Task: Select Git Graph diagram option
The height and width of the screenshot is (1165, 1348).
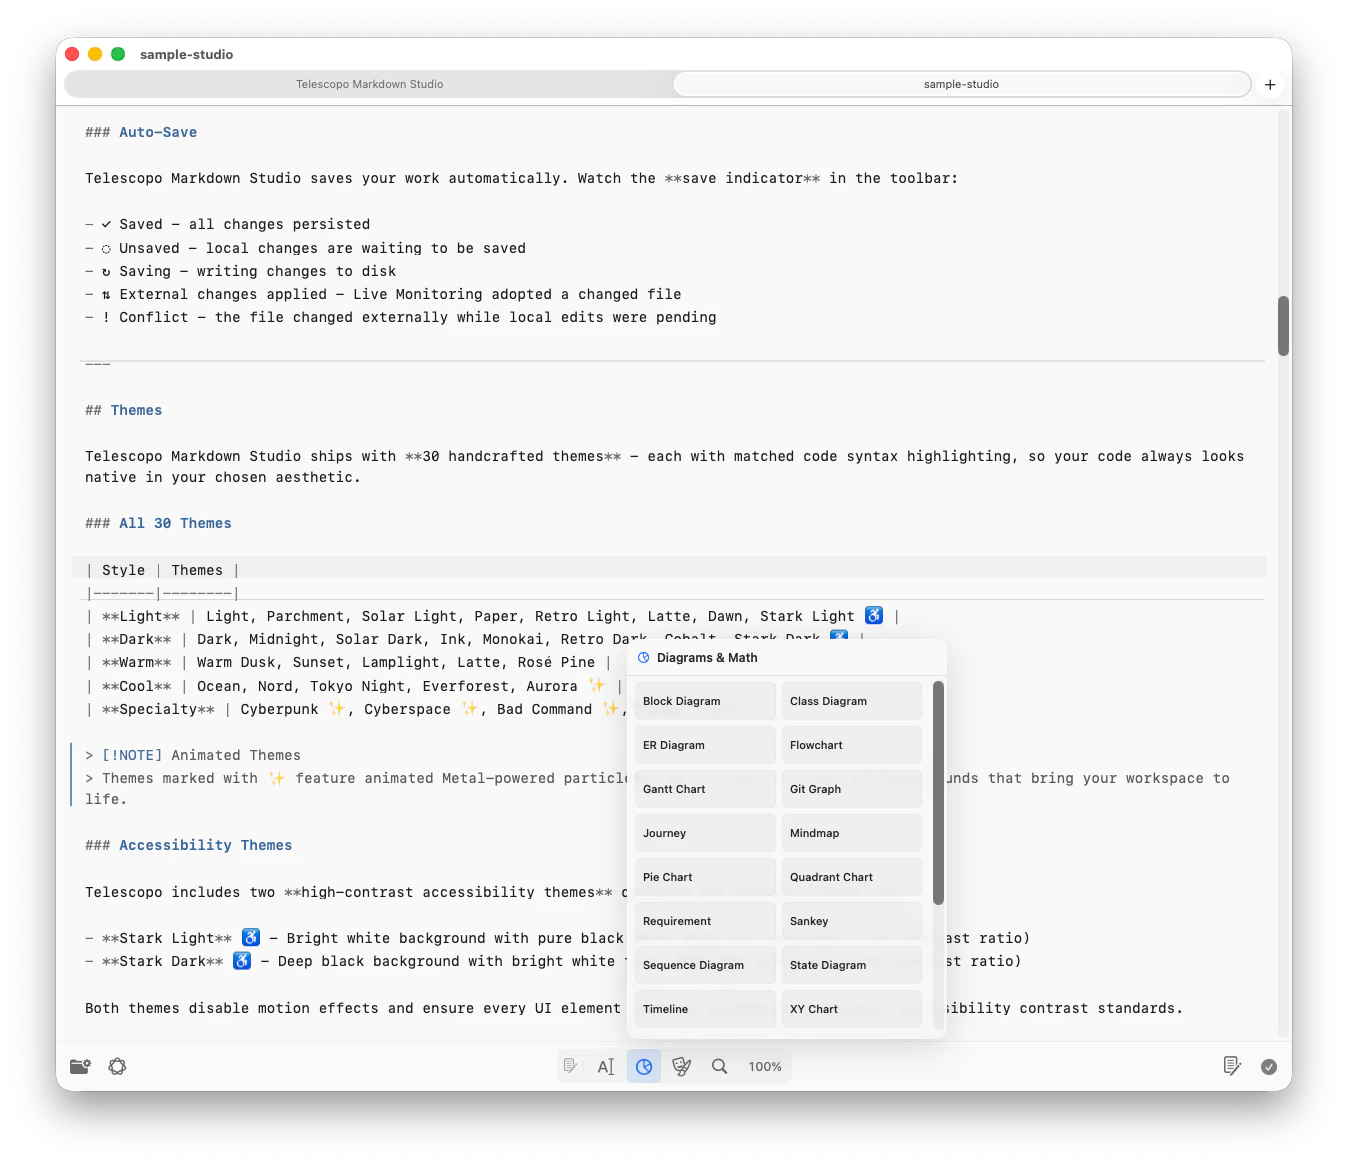Action: coord(852,789)
